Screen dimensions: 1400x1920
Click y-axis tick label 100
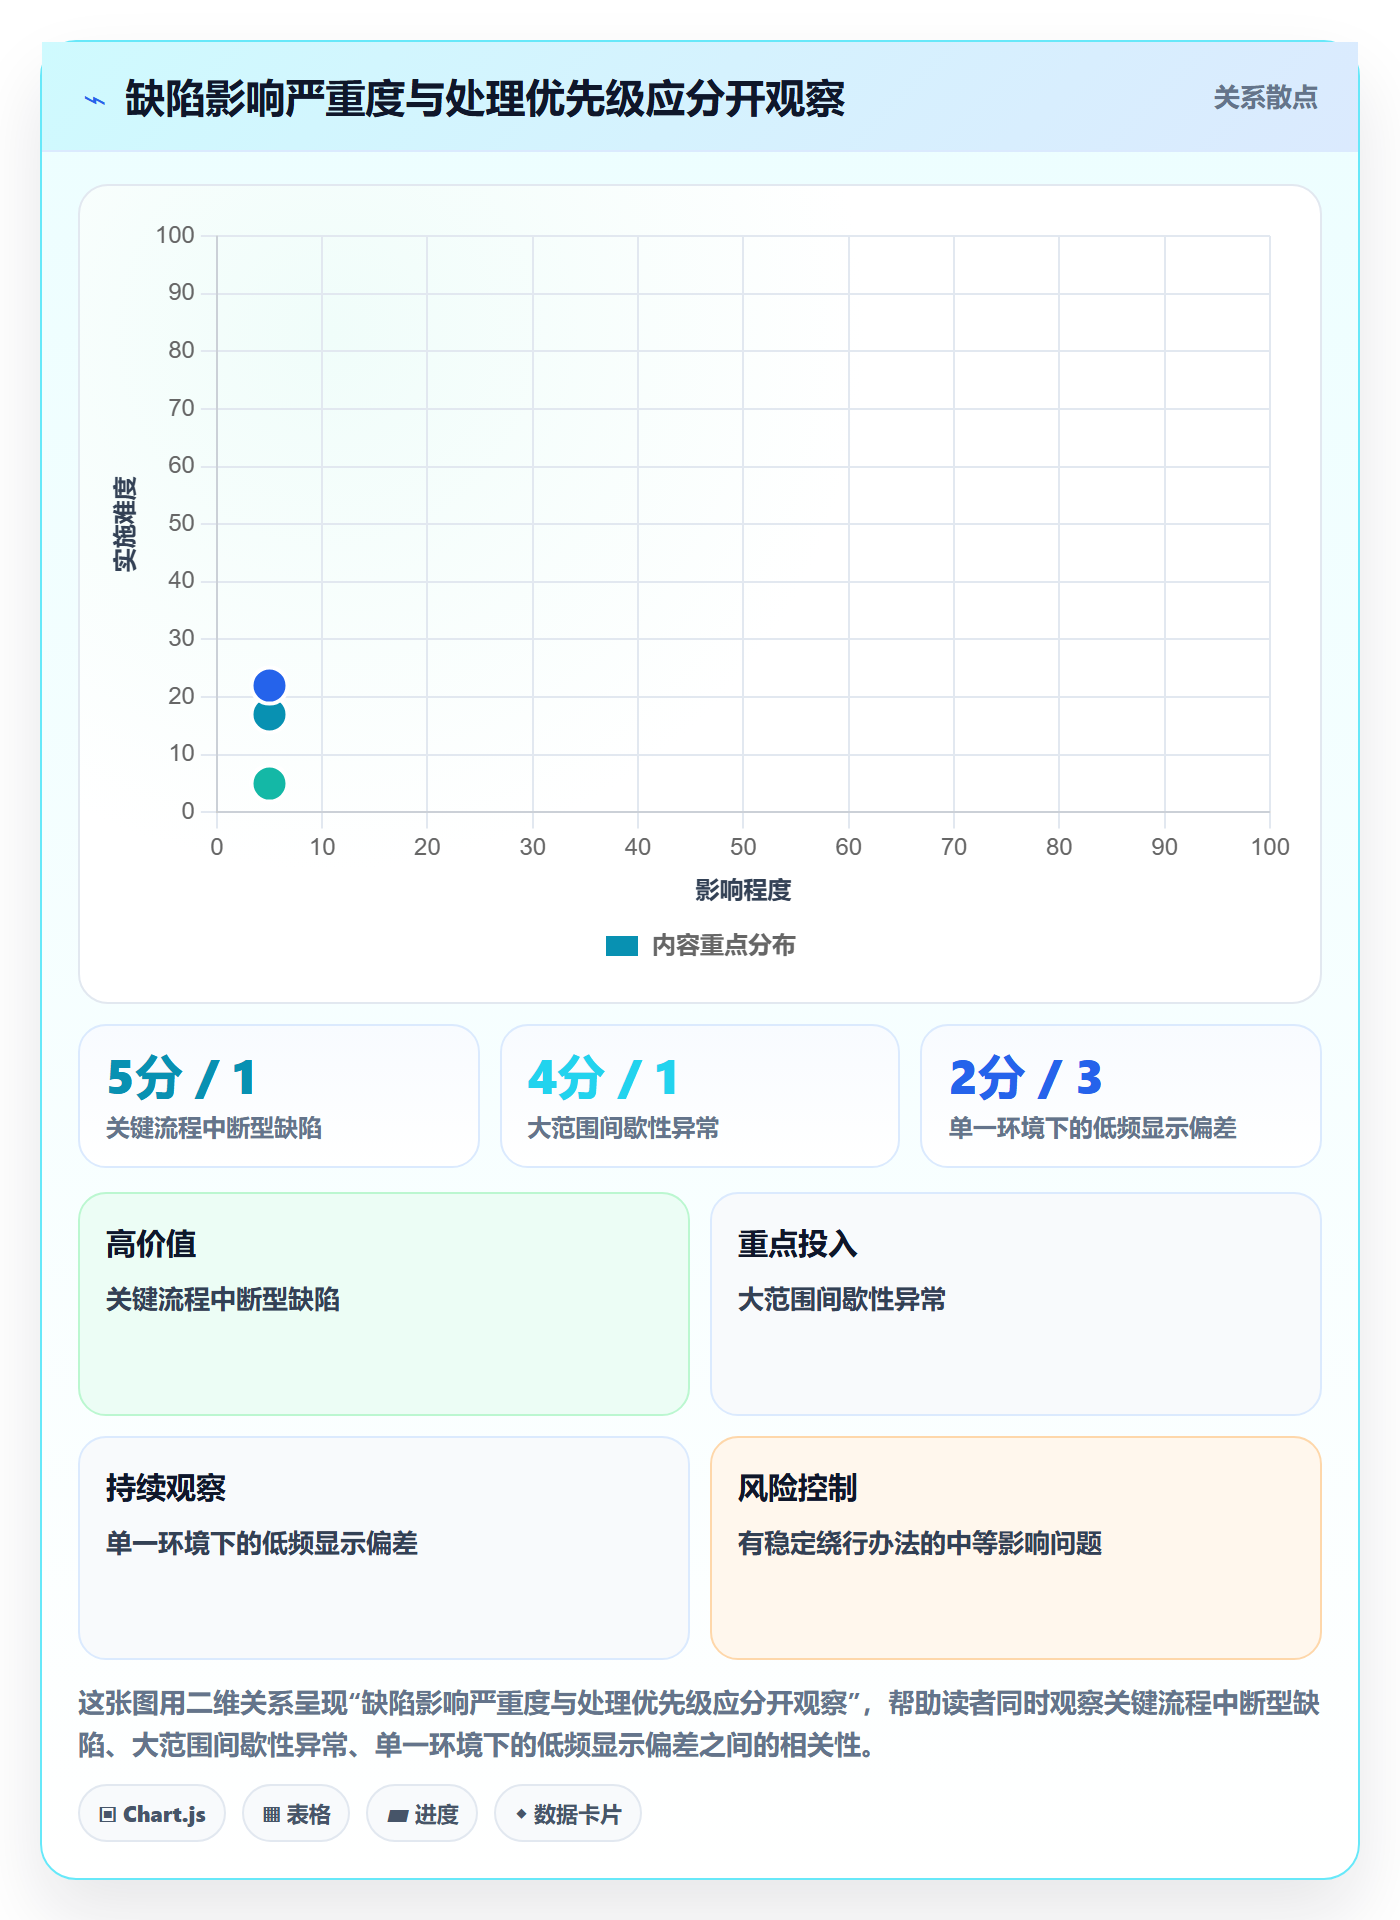[x=175, y=235]
